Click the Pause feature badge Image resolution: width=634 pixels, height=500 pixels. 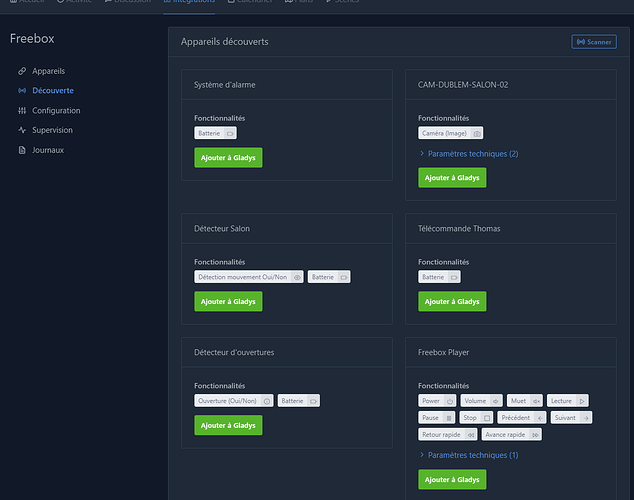click(437, 418)
